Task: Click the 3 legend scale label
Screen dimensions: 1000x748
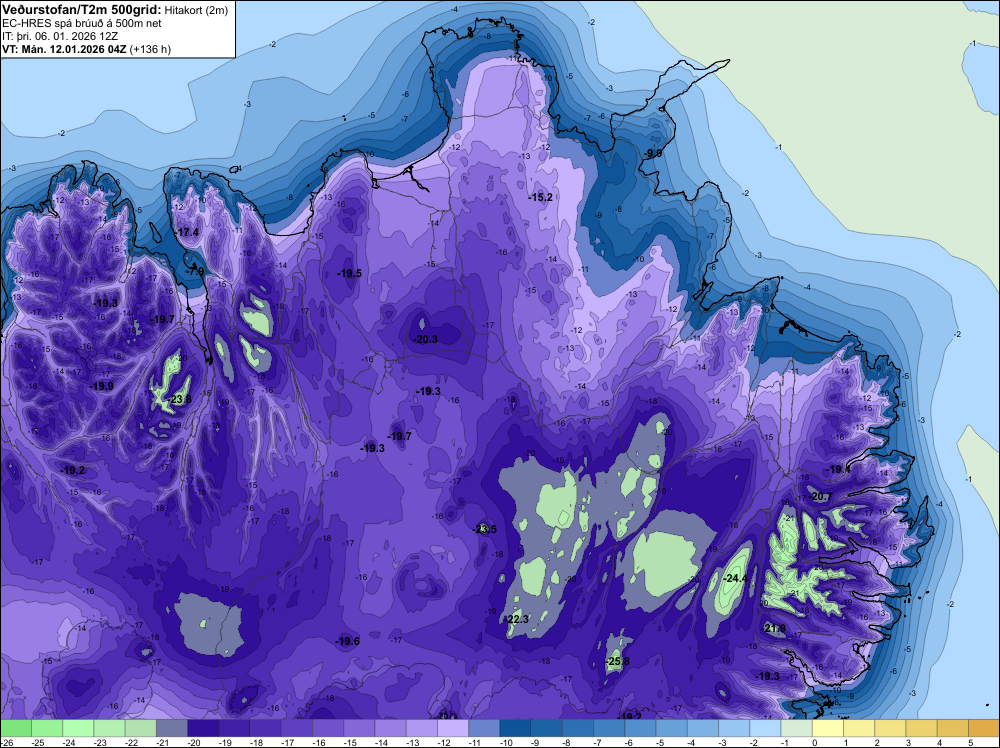Action: pyautogui.click(x=909, y=742)
